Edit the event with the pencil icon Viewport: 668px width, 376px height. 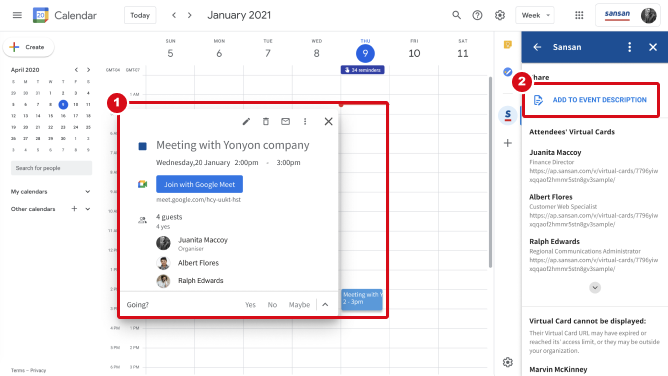coord(246,122)
